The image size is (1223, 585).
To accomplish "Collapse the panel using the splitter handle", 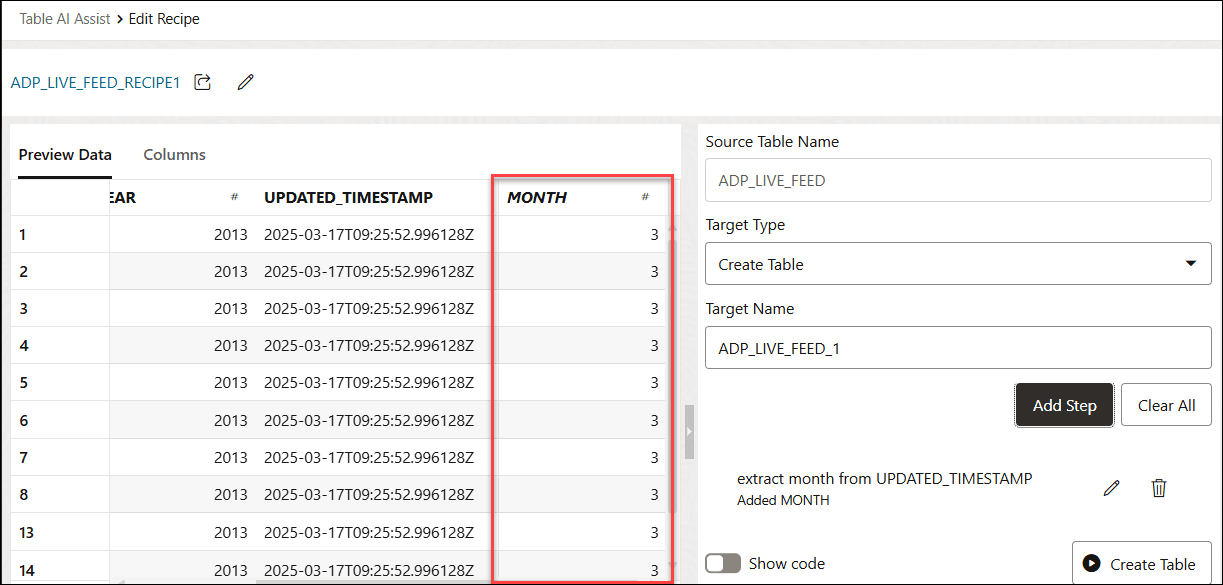I will pos(689,431).
